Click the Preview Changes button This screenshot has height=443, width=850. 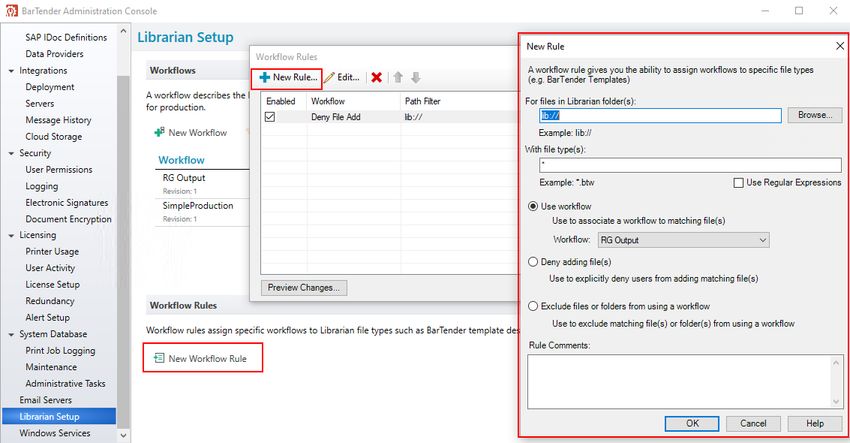click(304, 287)
